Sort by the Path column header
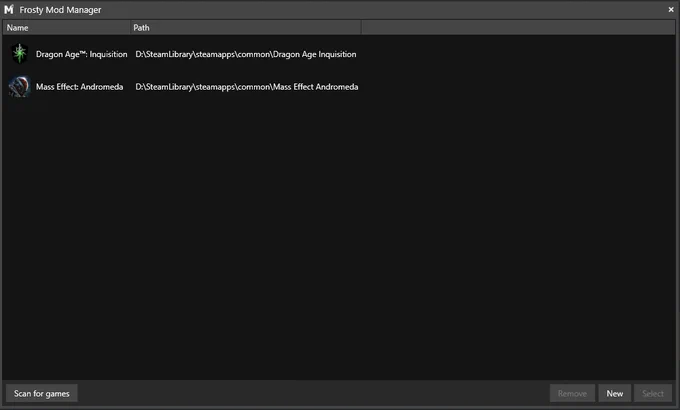 [x=245, y=28]
